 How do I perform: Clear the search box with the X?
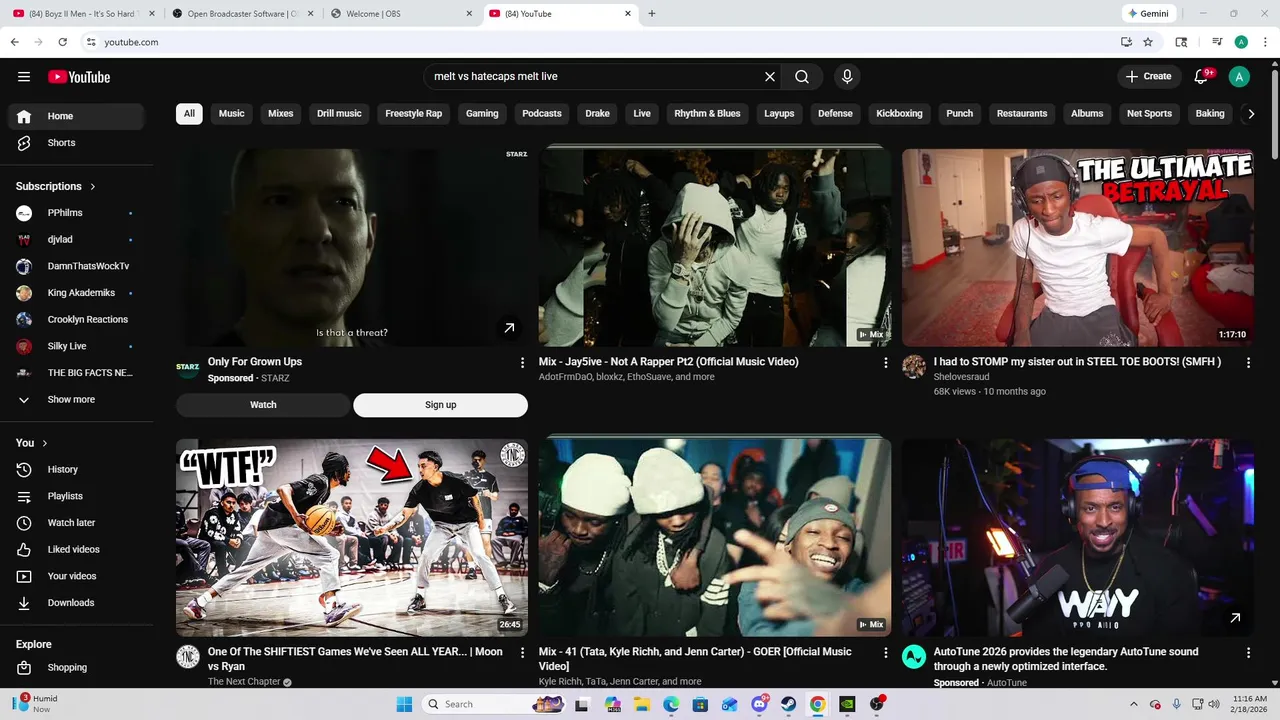[x=770, y=77]
